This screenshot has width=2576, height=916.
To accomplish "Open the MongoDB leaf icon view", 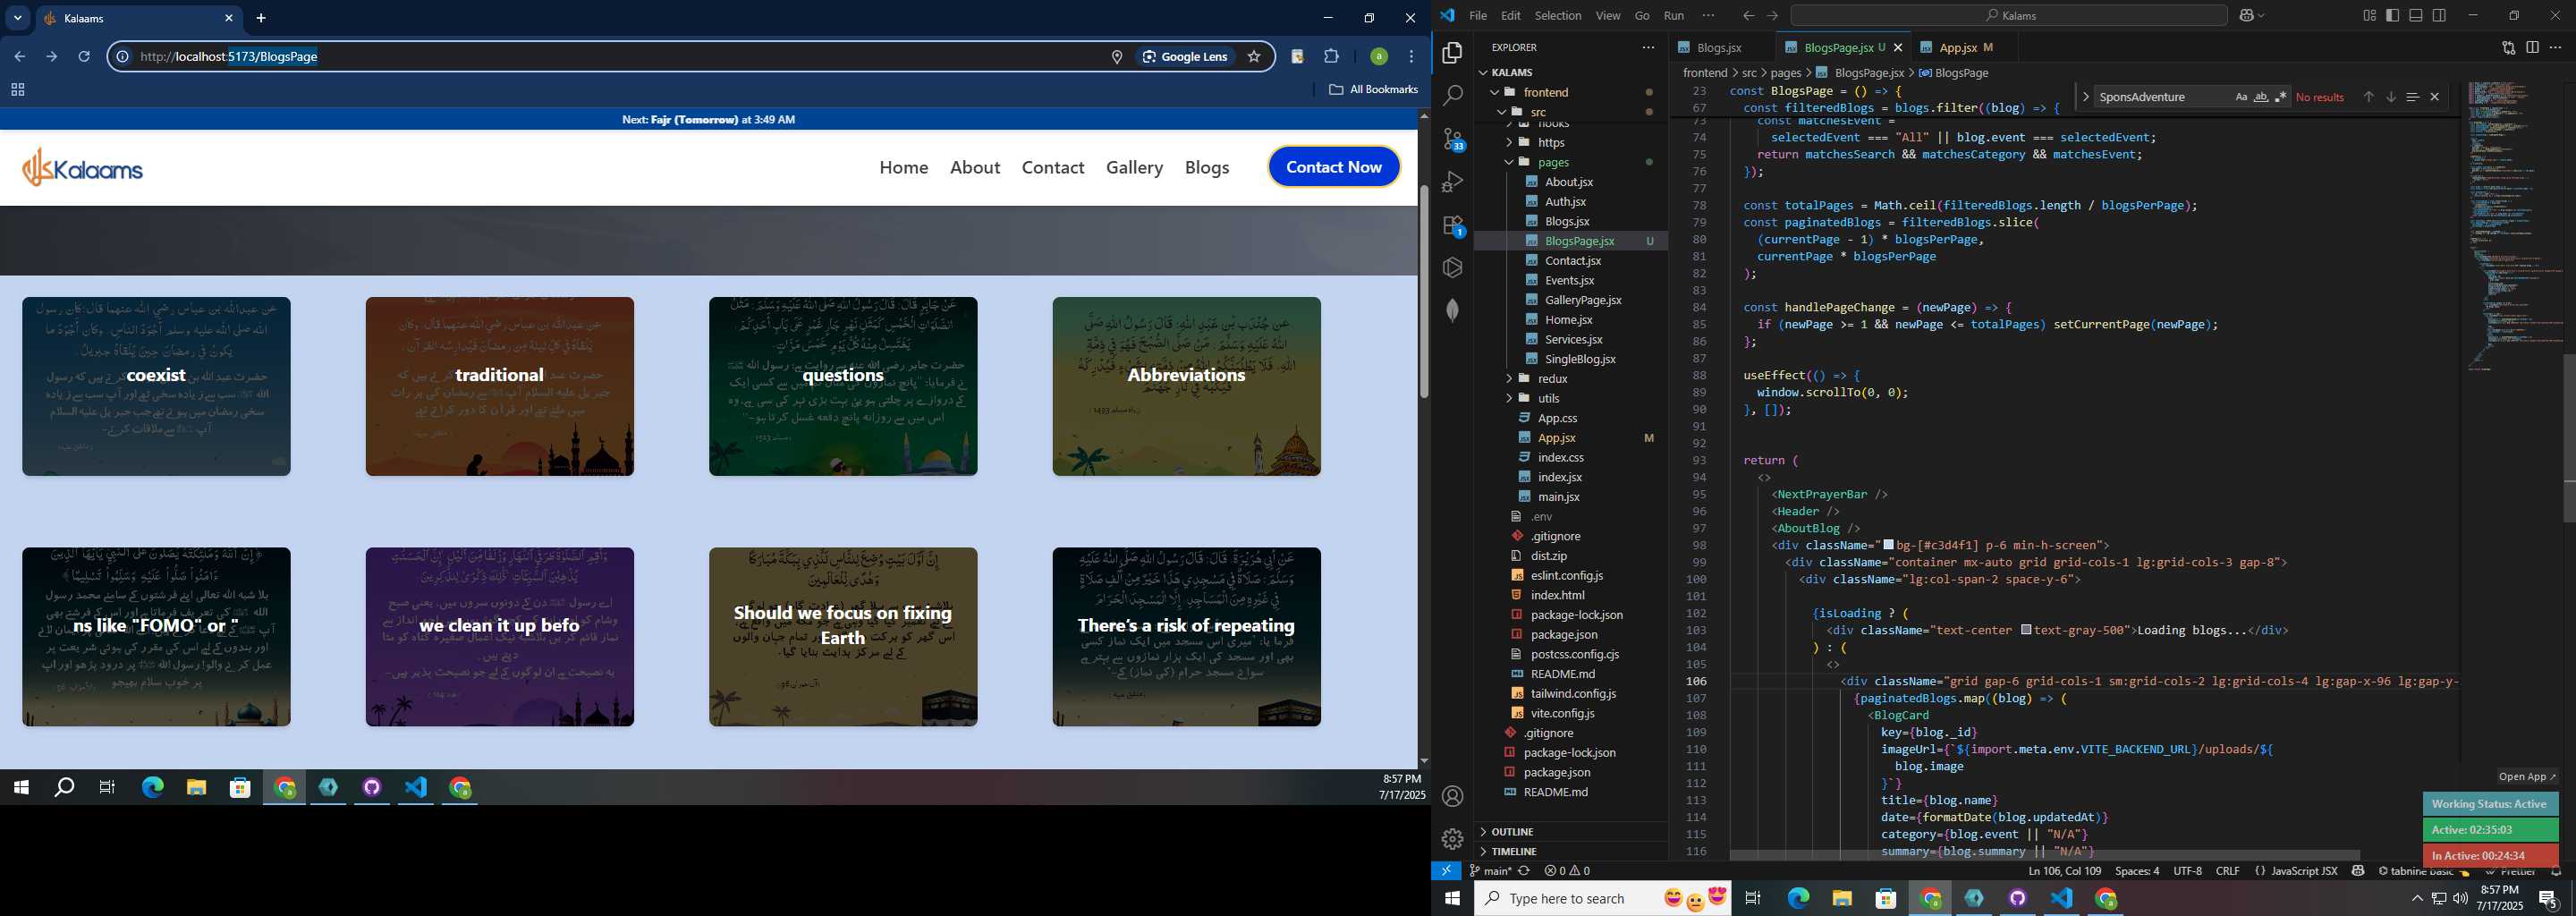I will (x=1452, y=311).
